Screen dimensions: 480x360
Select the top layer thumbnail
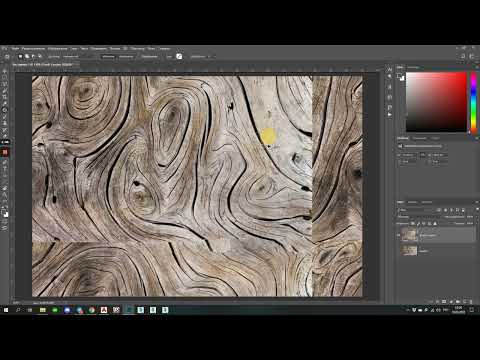coord(409,235)
